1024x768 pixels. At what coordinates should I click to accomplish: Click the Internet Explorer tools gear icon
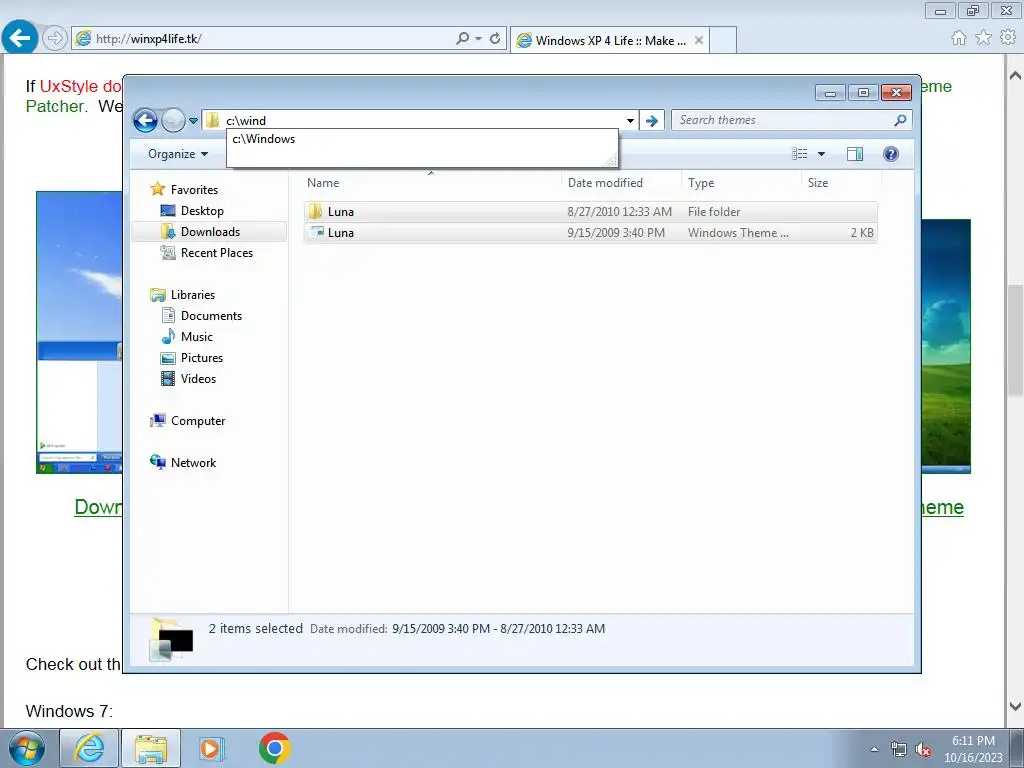click(1008, 38)
